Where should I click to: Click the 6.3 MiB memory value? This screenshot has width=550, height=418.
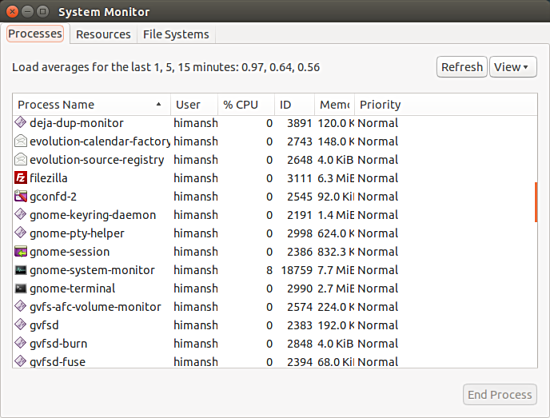coord(336,178)
